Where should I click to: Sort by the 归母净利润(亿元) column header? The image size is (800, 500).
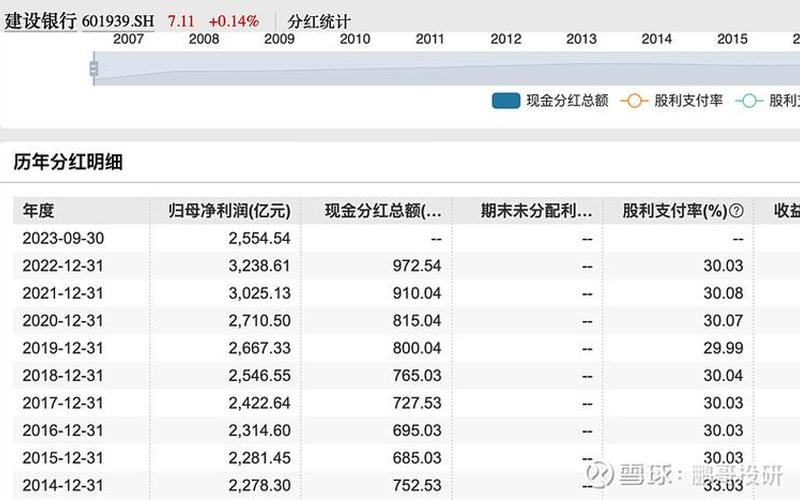(229, 211)
